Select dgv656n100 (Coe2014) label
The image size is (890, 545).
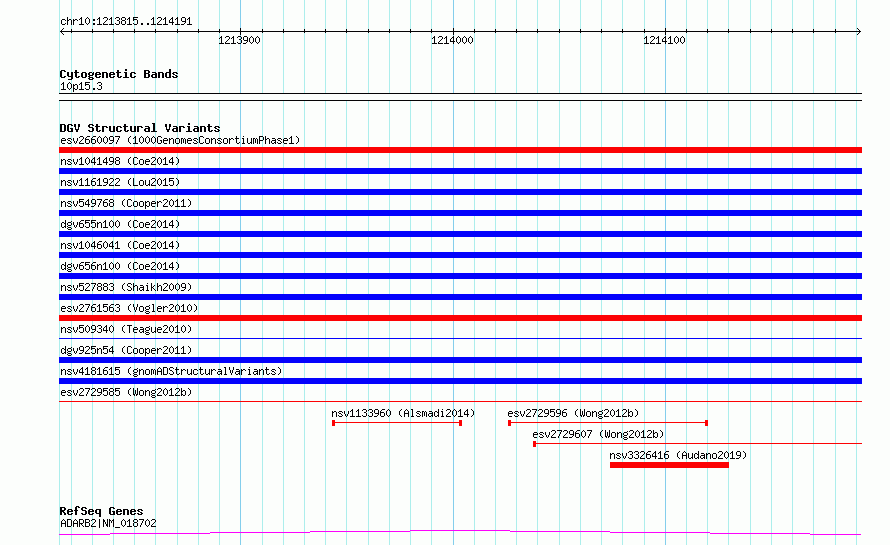(120, 266)
